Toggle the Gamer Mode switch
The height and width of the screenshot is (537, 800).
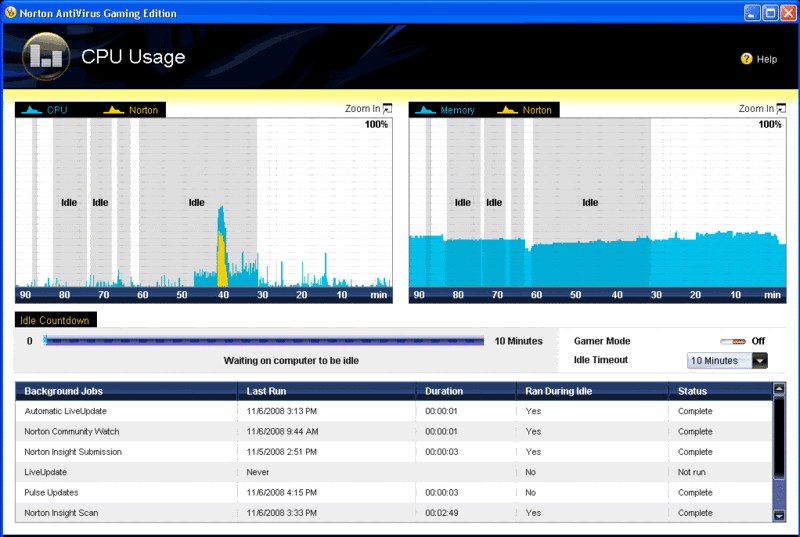733,341
